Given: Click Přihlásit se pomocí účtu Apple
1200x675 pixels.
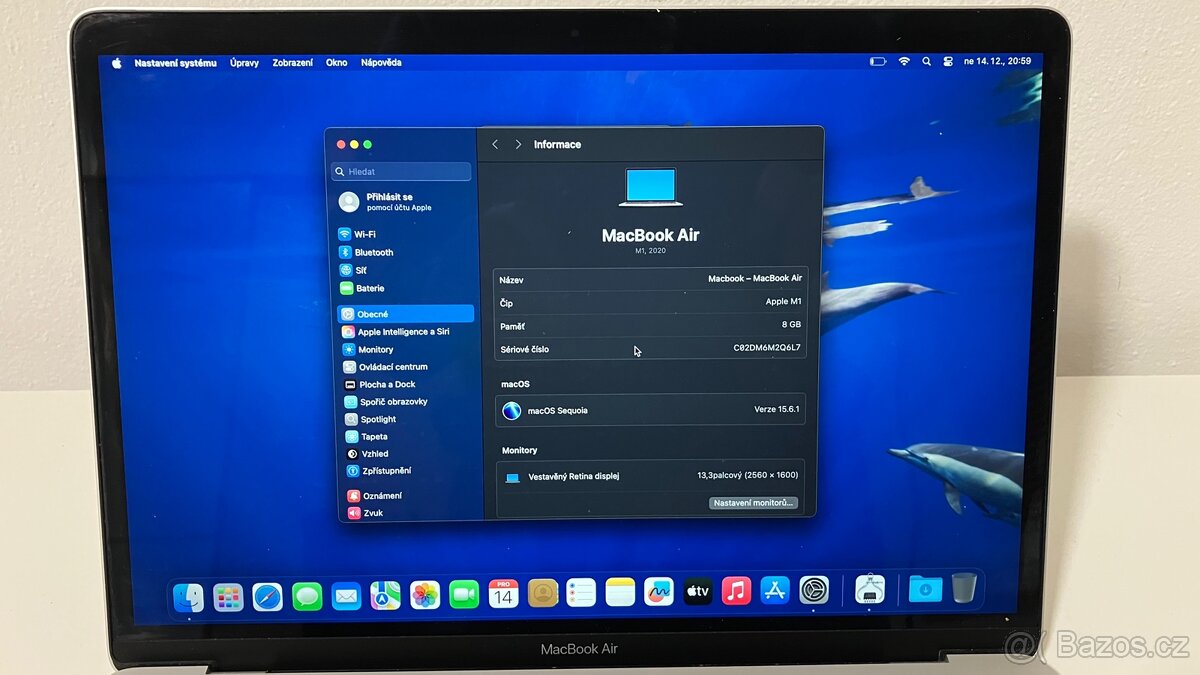Looking at the screenshot, I should [x=391, y=201].
